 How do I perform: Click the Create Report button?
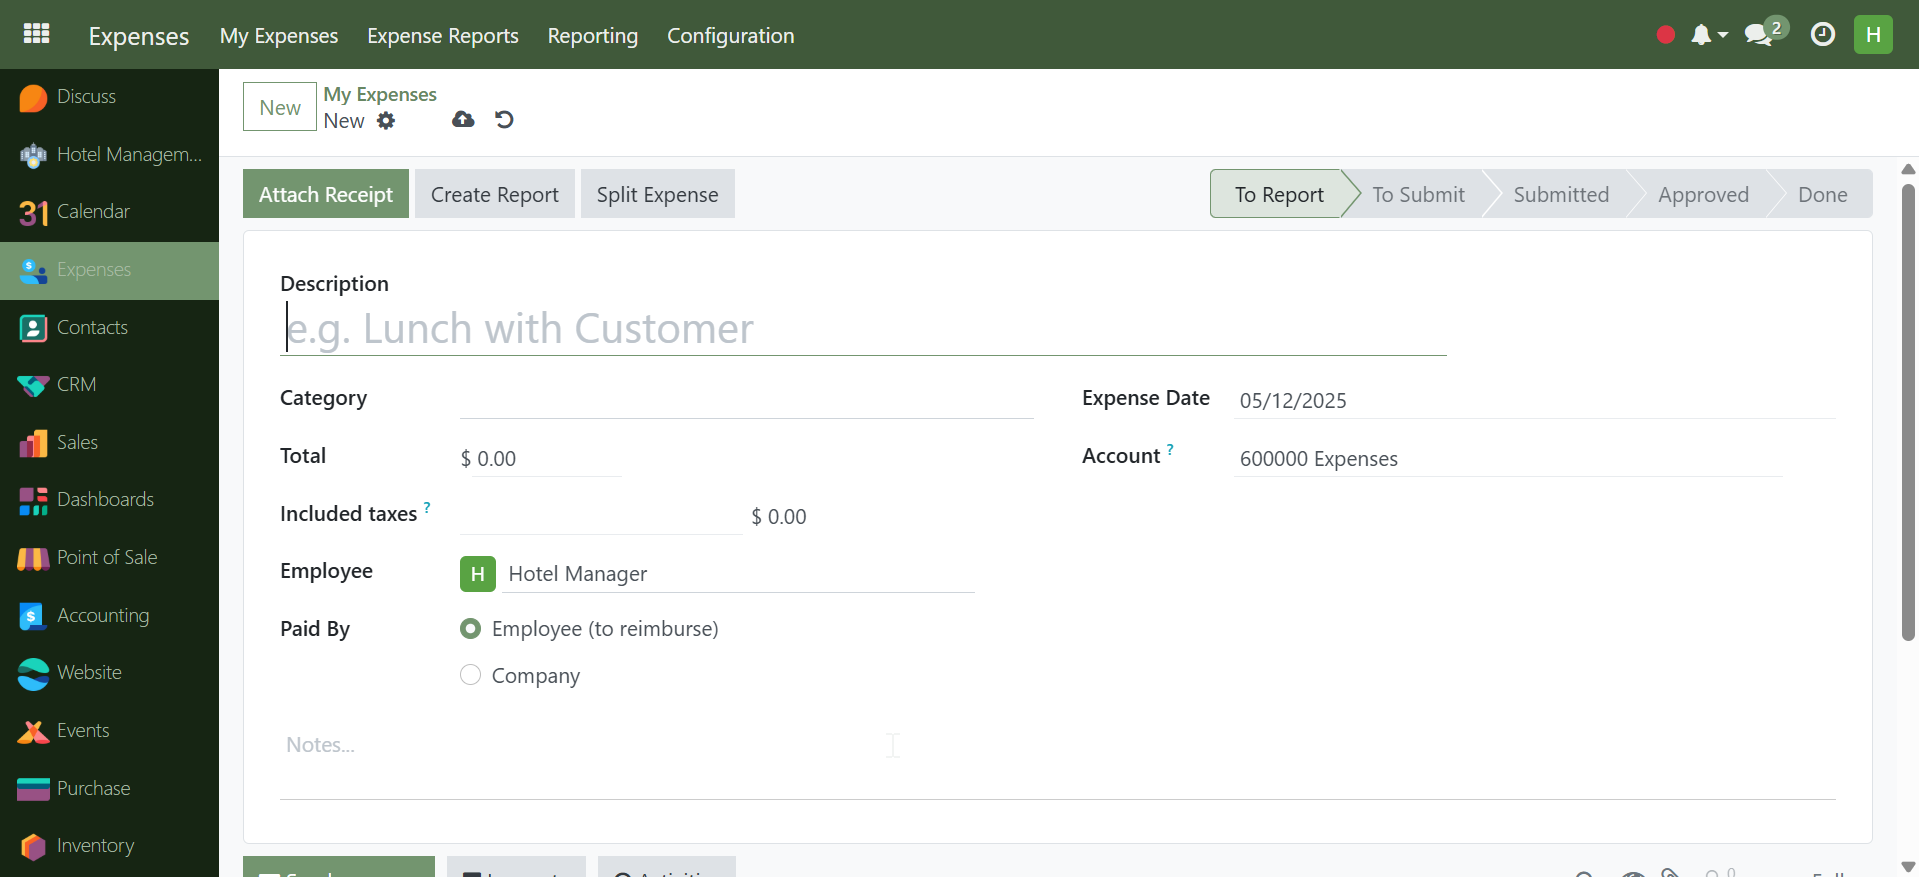tap(494, 194)
